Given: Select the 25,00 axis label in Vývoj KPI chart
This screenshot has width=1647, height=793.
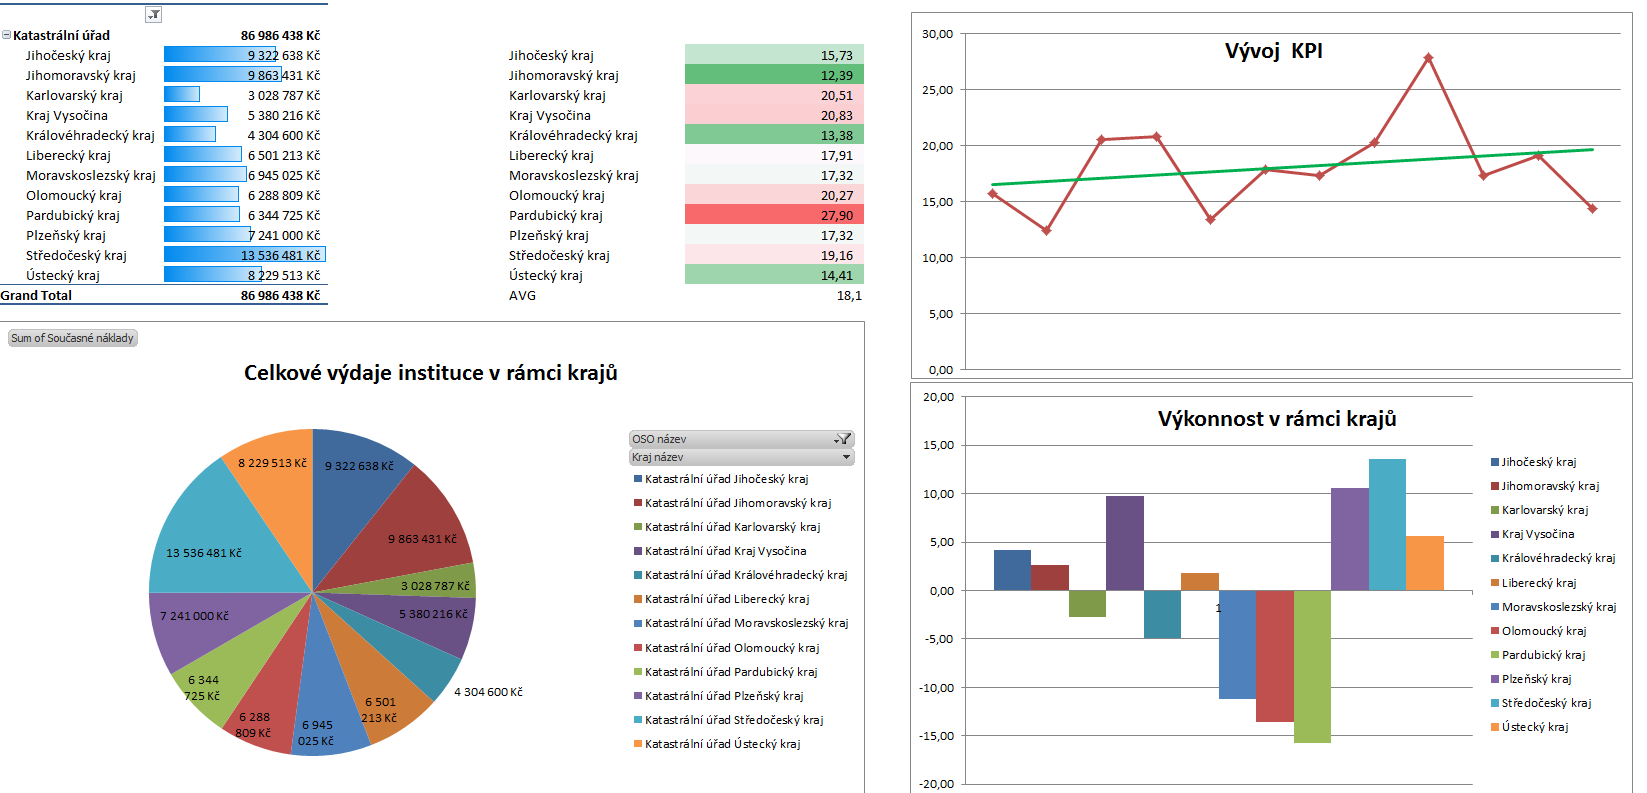Looking at the screenshot, I should tap(937, 90).
